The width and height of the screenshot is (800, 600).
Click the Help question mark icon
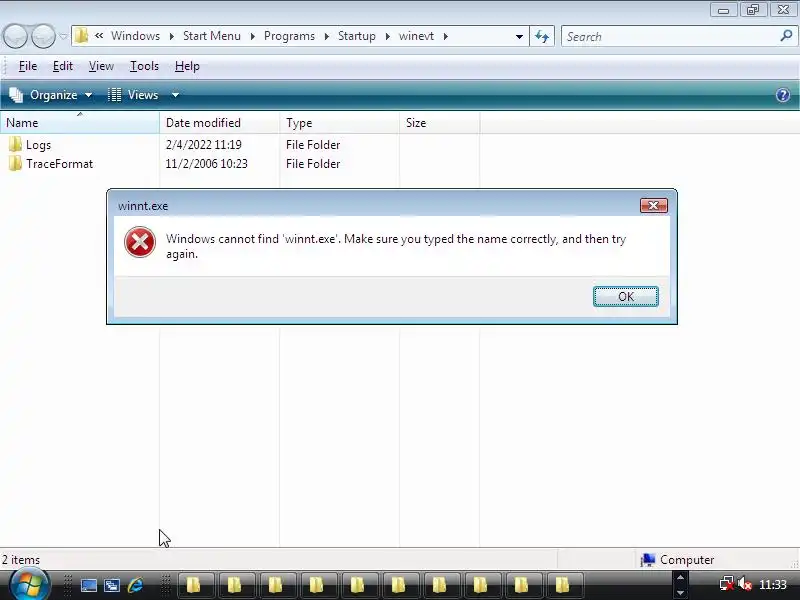coord(783,95)
